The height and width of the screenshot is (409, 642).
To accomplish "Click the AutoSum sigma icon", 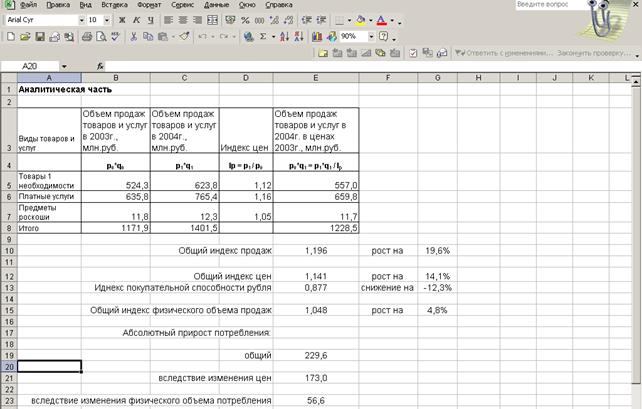I will pos(264,37).
